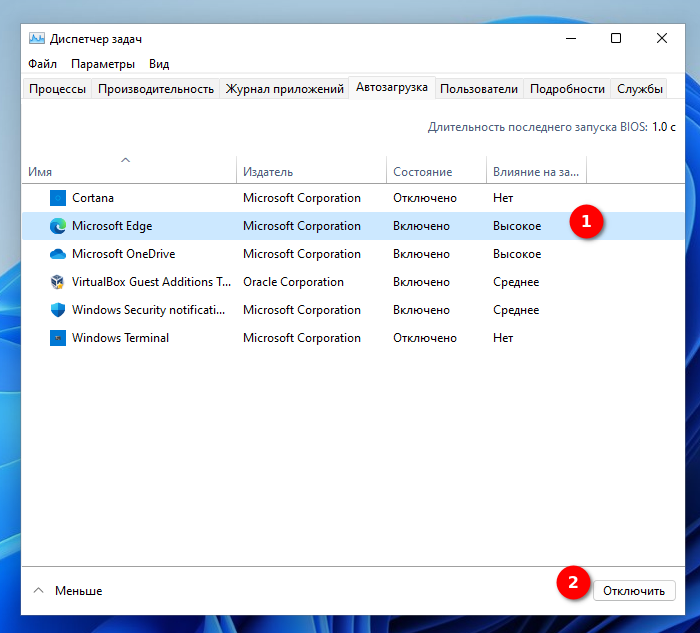The image size is (700, 633).
Task: Select the Windows Terminal row name
Action: point(121,338)
